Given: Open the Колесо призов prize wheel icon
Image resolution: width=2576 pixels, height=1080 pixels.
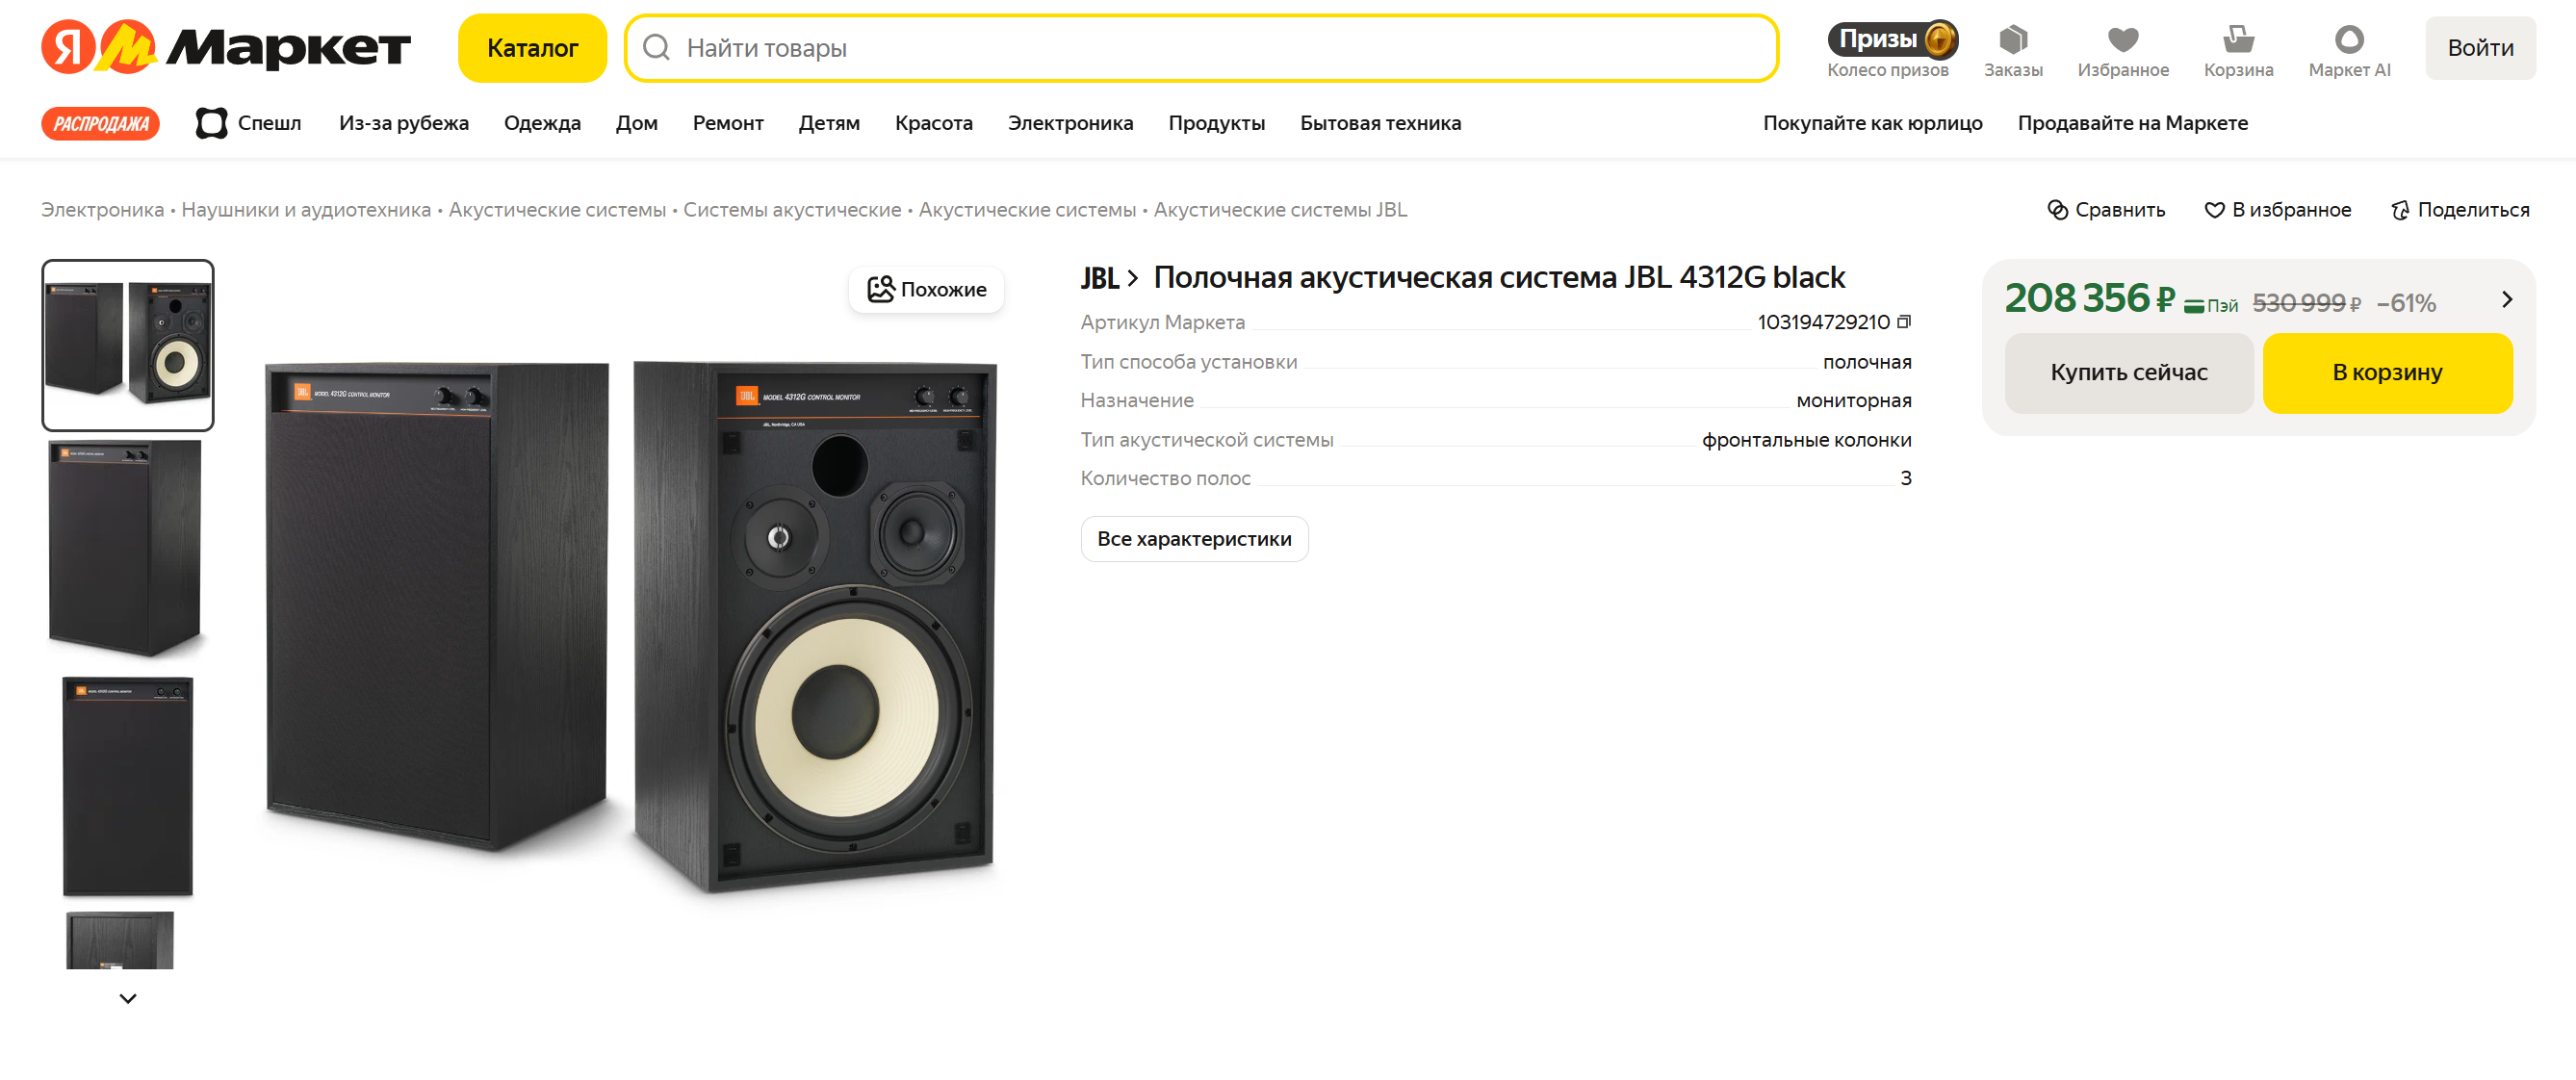Looking at the screenshot, I should pyautogui.click(x=1891, y=40).
